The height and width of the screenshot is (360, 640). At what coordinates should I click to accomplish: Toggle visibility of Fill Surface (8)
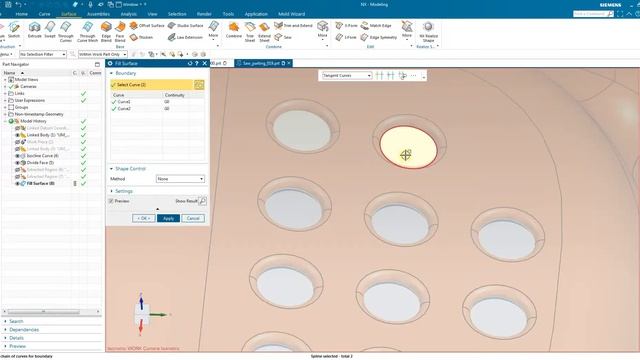pos(18,184)
